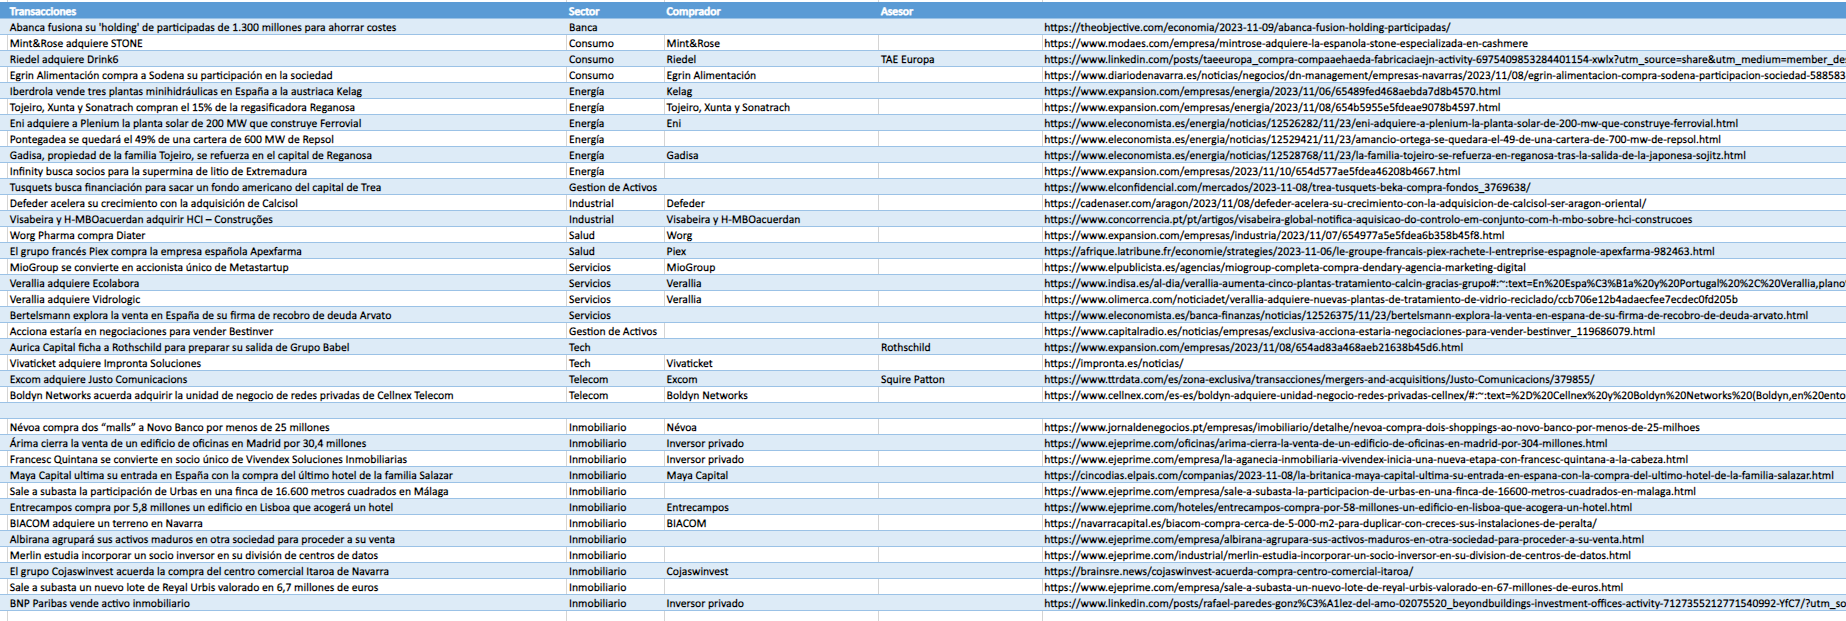Select 'Tech' sector cell in Vivaticket row

point(579,363)
